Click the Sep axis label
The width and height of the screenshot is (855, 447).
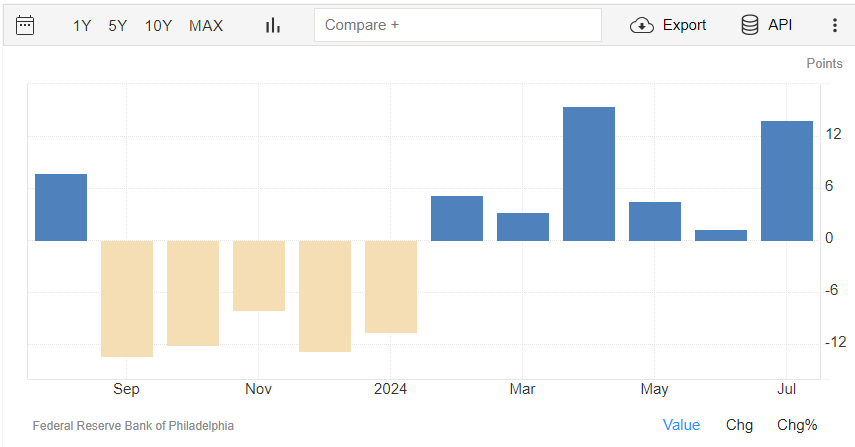click(x=127, y=389)
